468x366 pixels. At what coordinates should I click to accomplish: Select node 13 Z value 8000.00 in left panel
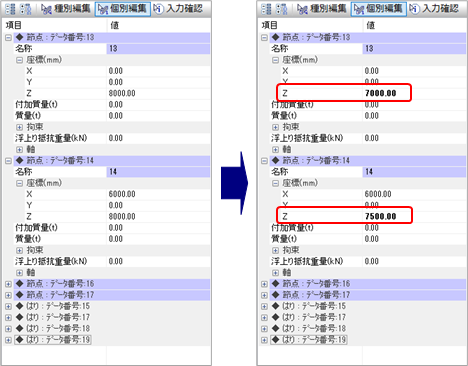(158, 93)
